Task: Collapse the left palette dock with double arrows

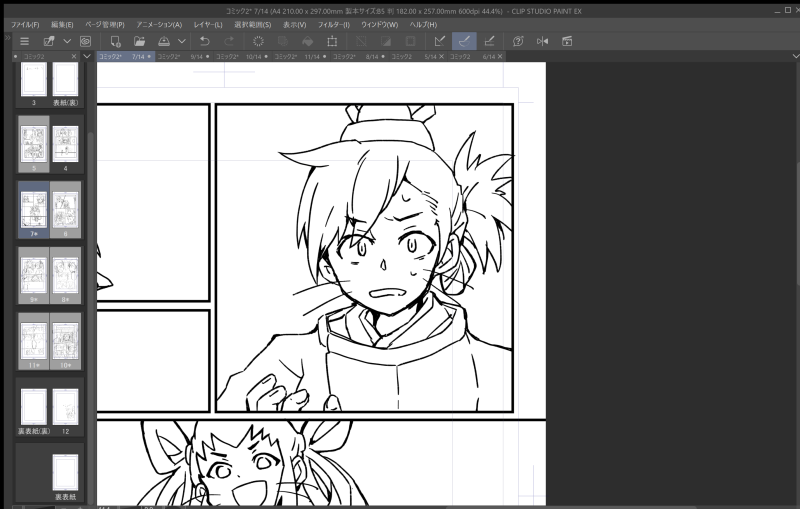Action: [7, 37]
